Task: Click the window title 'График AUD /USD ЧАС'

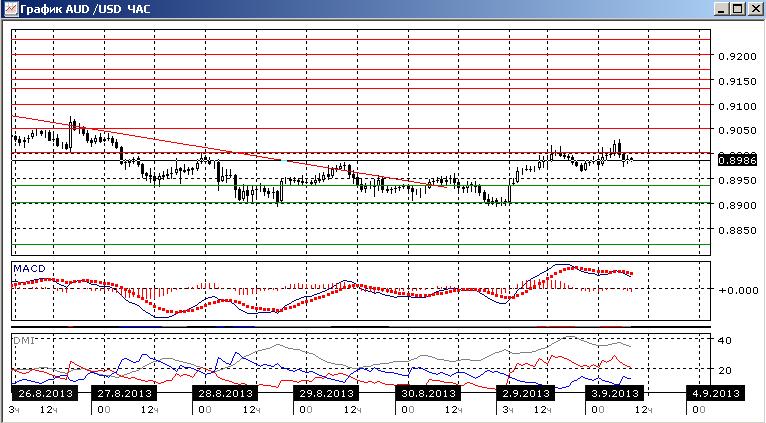Action: [x=85, y=9]
